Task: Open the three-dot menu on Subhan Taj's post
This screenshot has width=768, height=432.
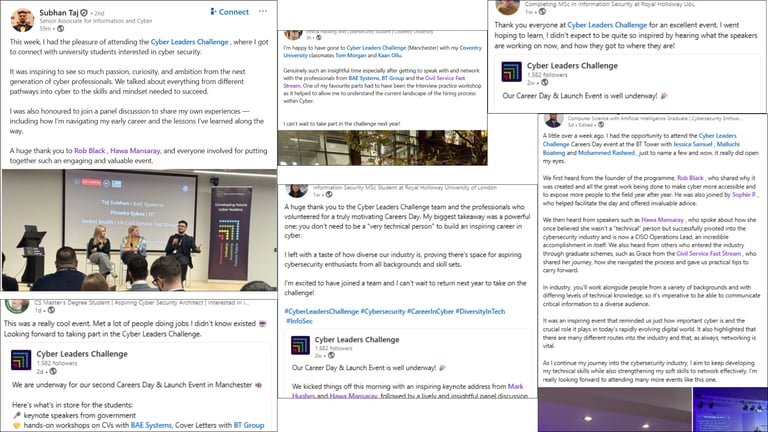Action: tap(263, 11)
